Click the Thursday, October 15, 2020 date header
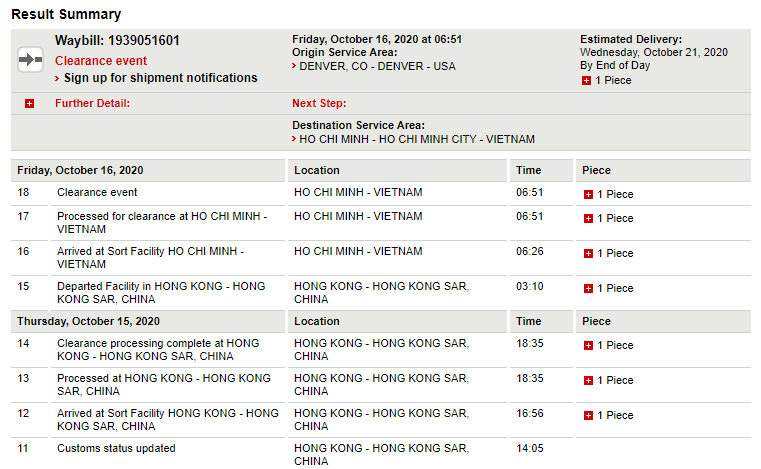Image resolution: width=761 pixels, height=469 pixels. point(88,321)
